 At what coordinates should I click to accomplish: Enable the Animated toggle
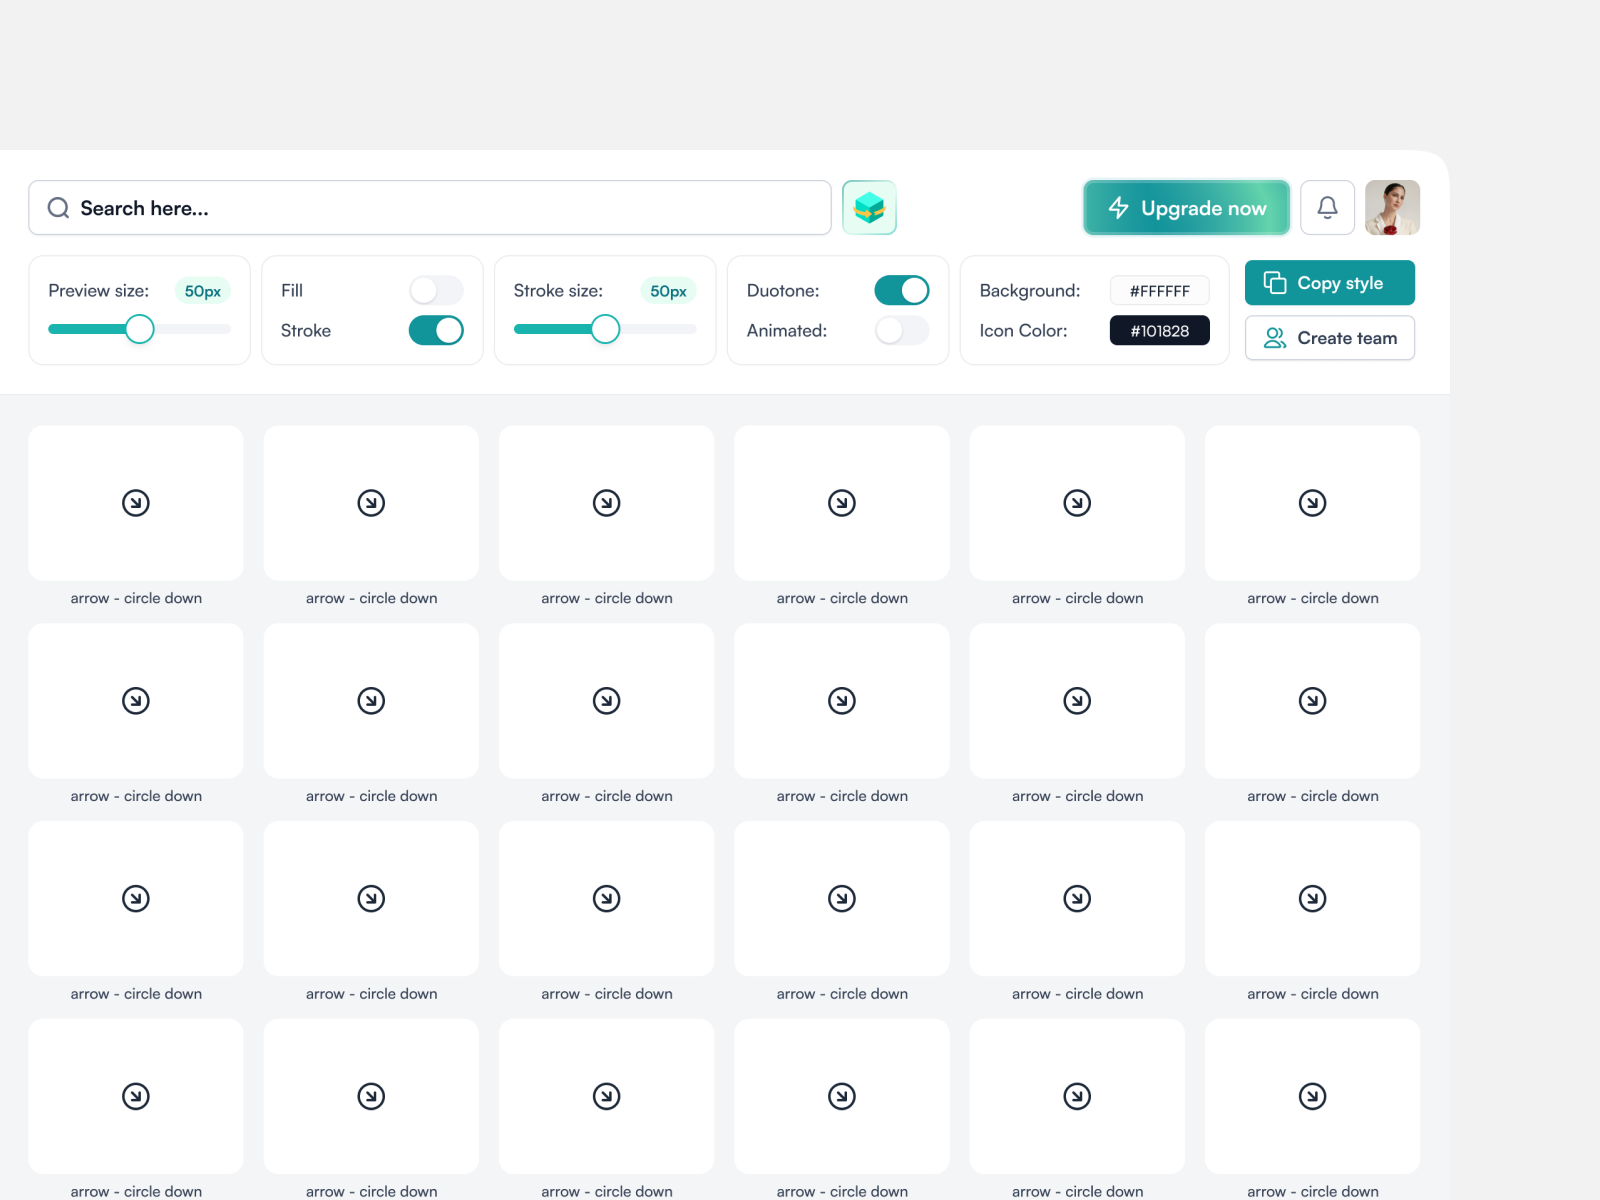point(901,330)
